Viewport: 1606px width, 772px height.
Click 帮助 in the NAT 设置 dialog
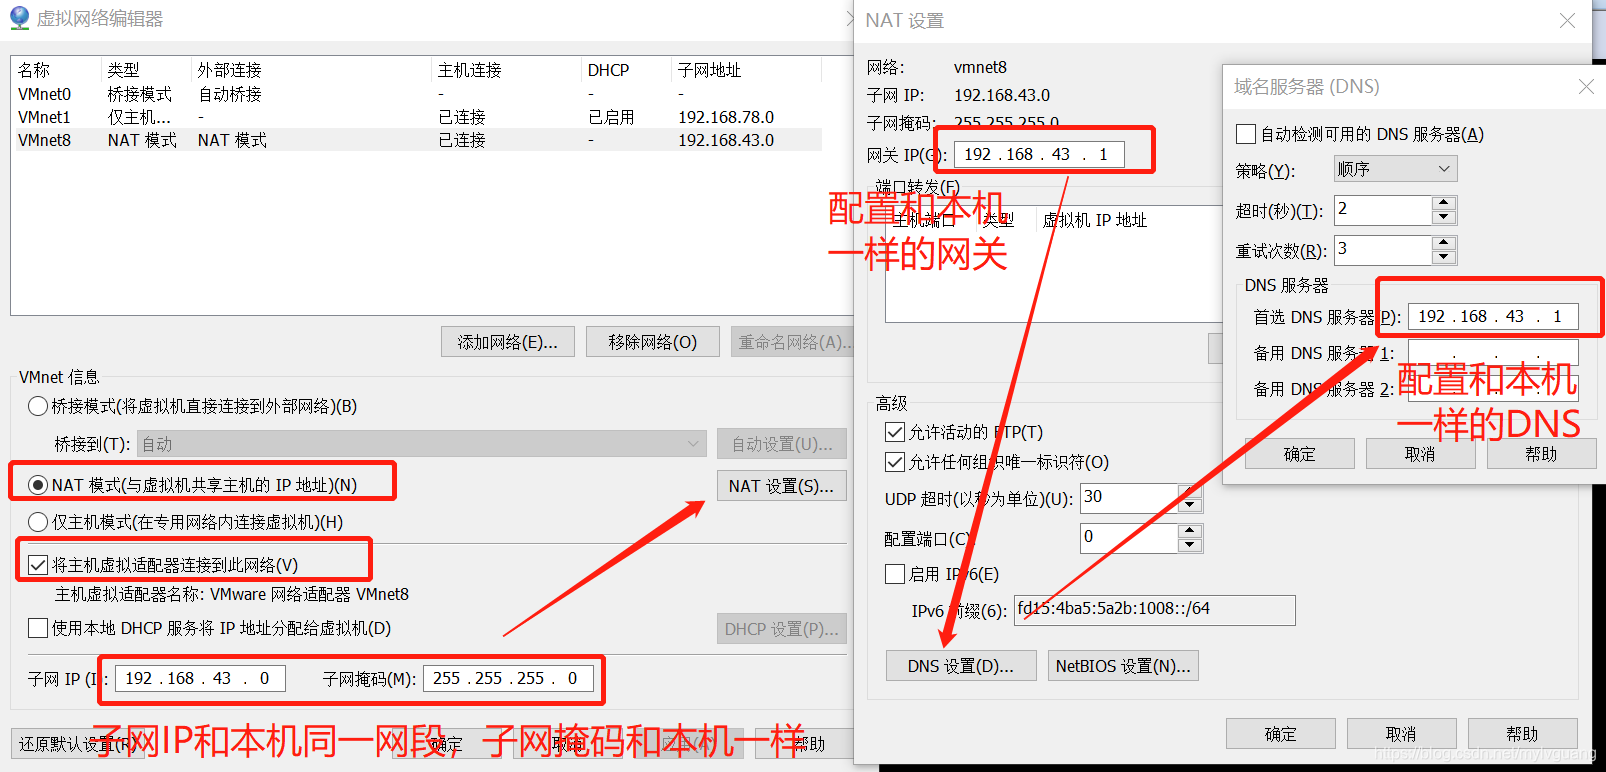[1522, 734]
